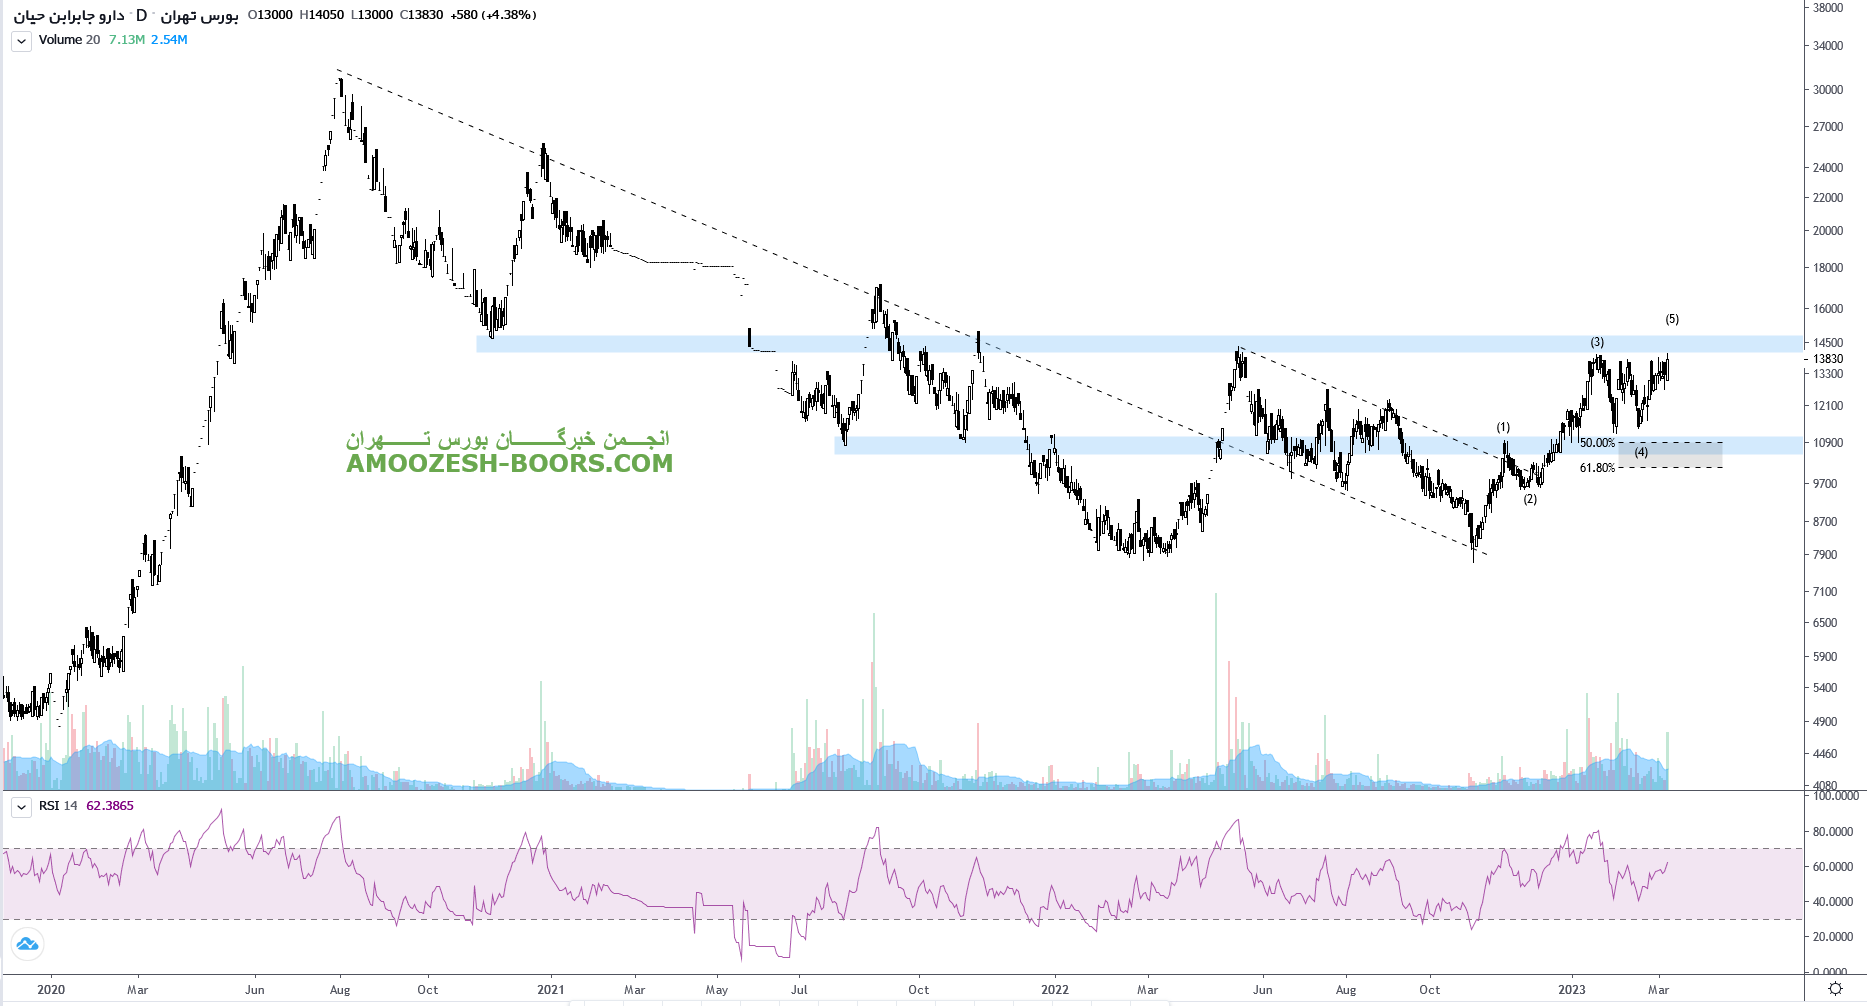This screenshot has height=1006, width=1867.
Task: Click the Volume 20 indicator label
Action: [69, 40]
